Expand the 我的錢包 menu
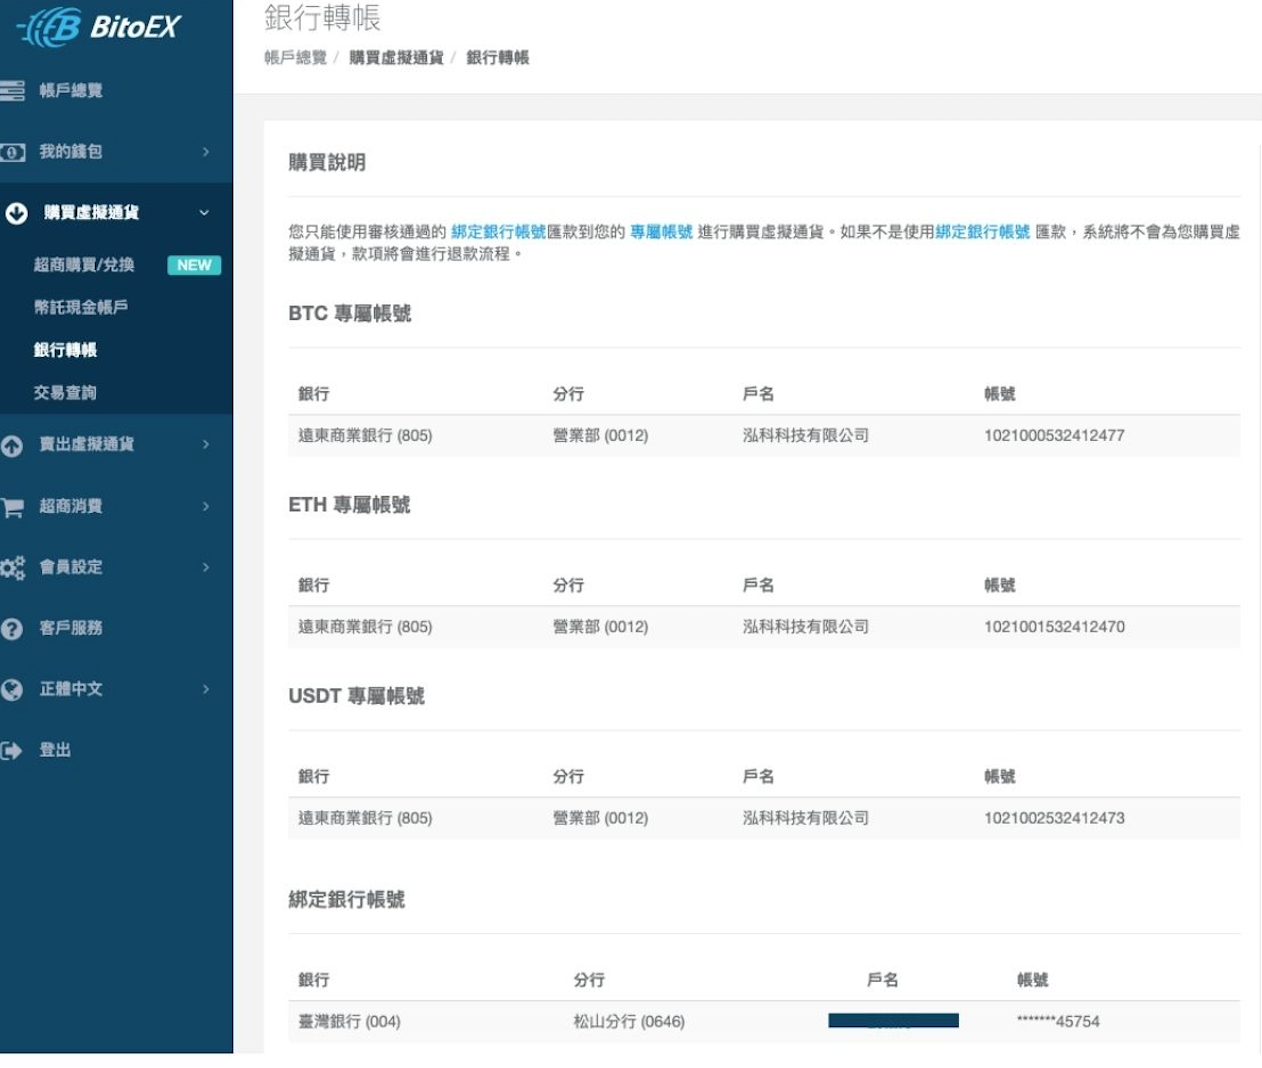 pyautogui.click(x=206, y=152)
